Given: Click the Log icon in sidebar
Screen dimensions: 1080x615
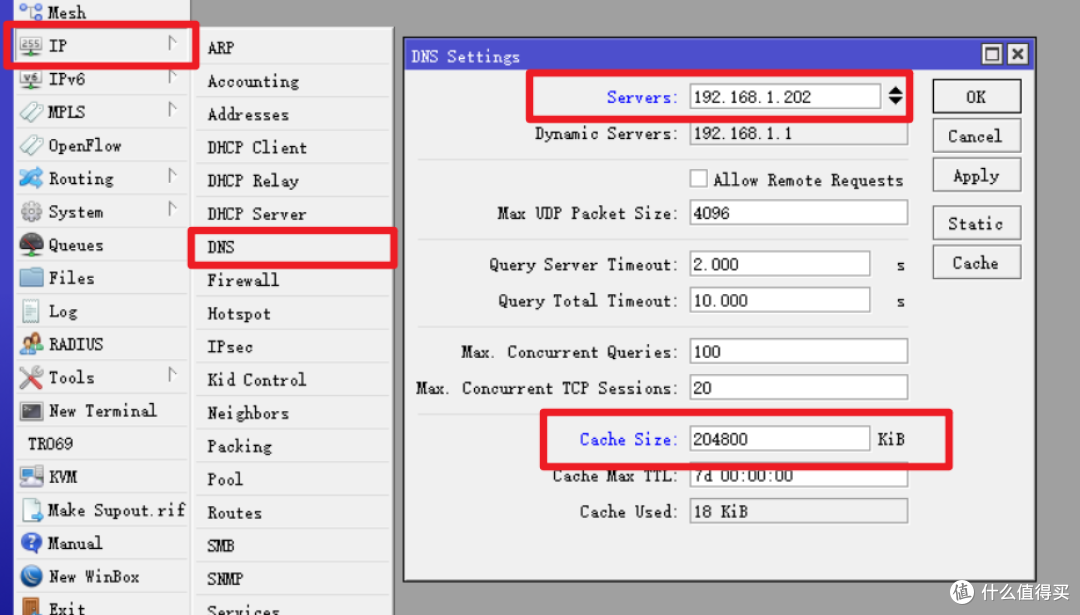Looking at the screenshot, I should [x=31, y=311].
